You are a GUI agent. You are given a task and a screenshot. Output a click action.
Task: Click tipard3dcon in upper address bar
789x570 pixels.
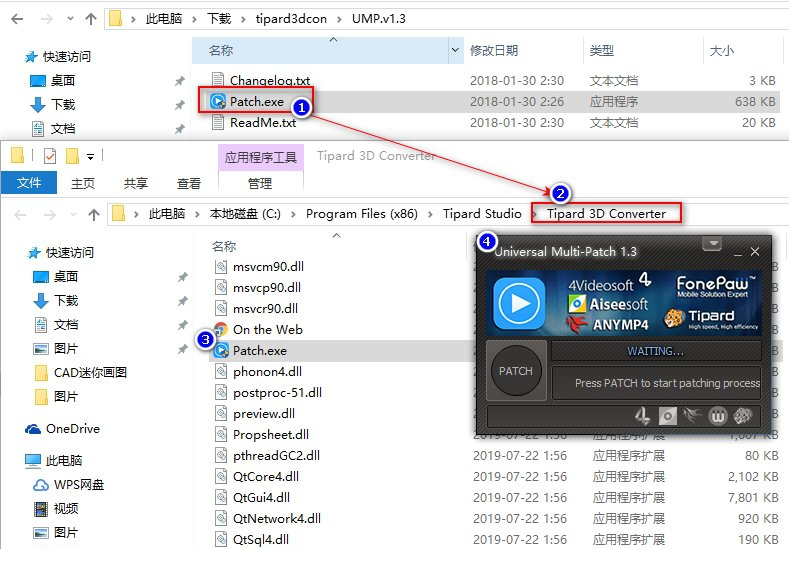(291, 19)
